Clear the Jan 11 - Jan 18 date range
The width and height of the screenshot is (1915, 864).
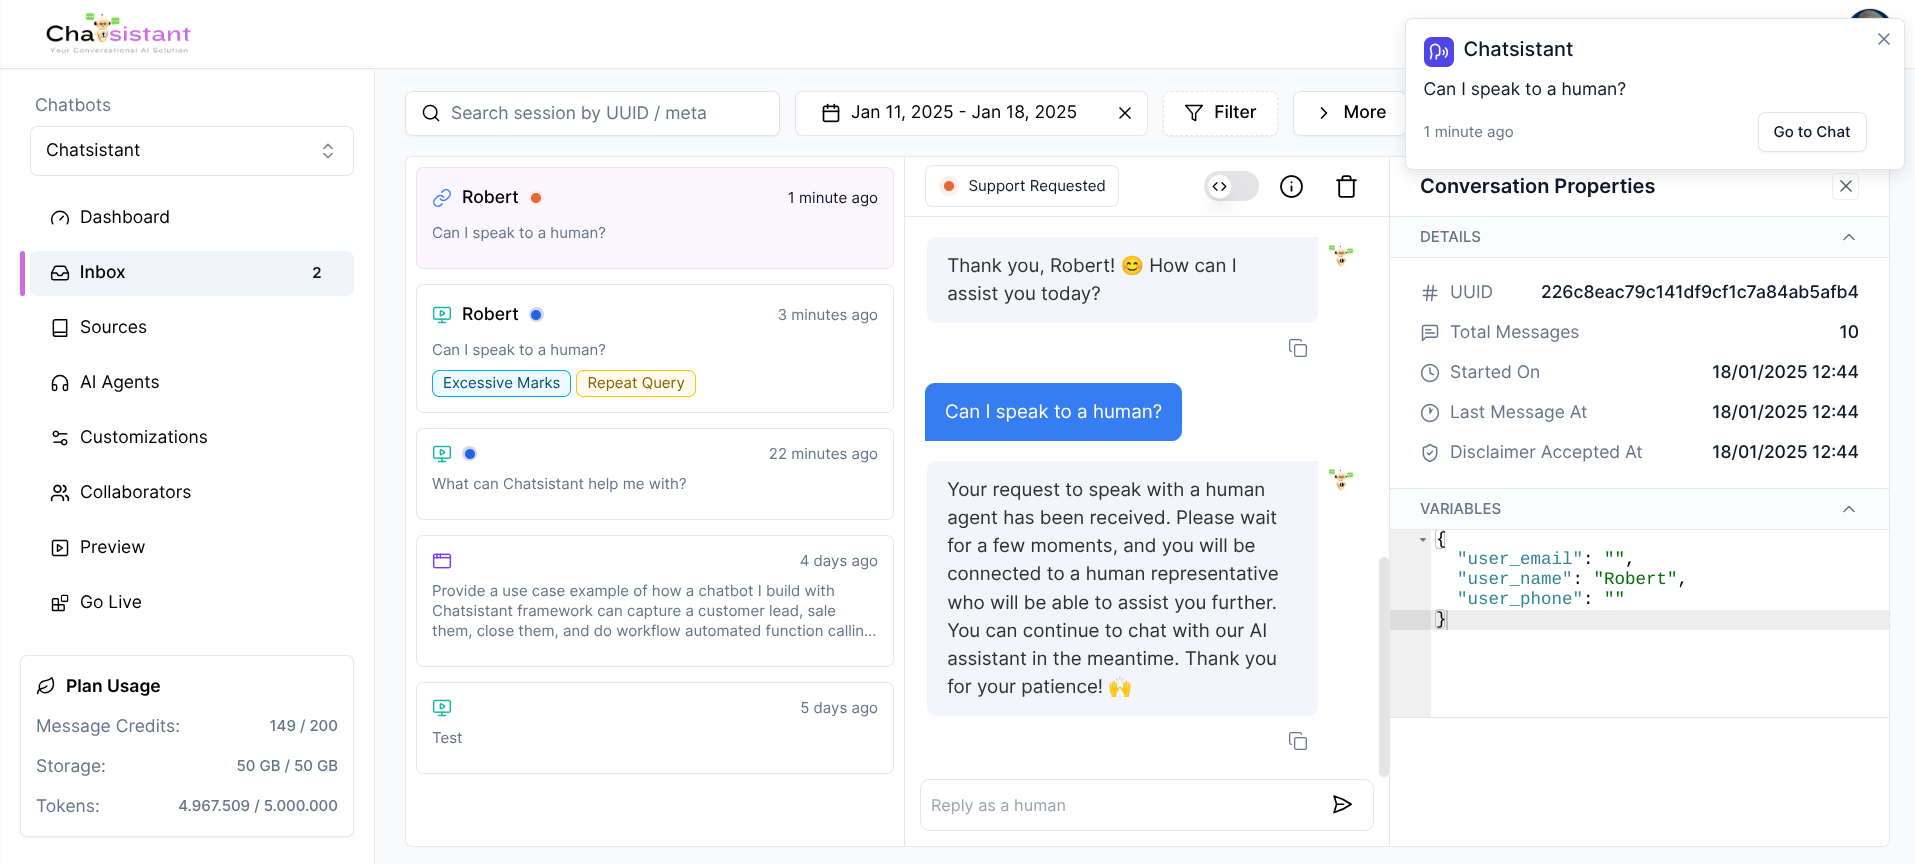(x=1125, y=113)
